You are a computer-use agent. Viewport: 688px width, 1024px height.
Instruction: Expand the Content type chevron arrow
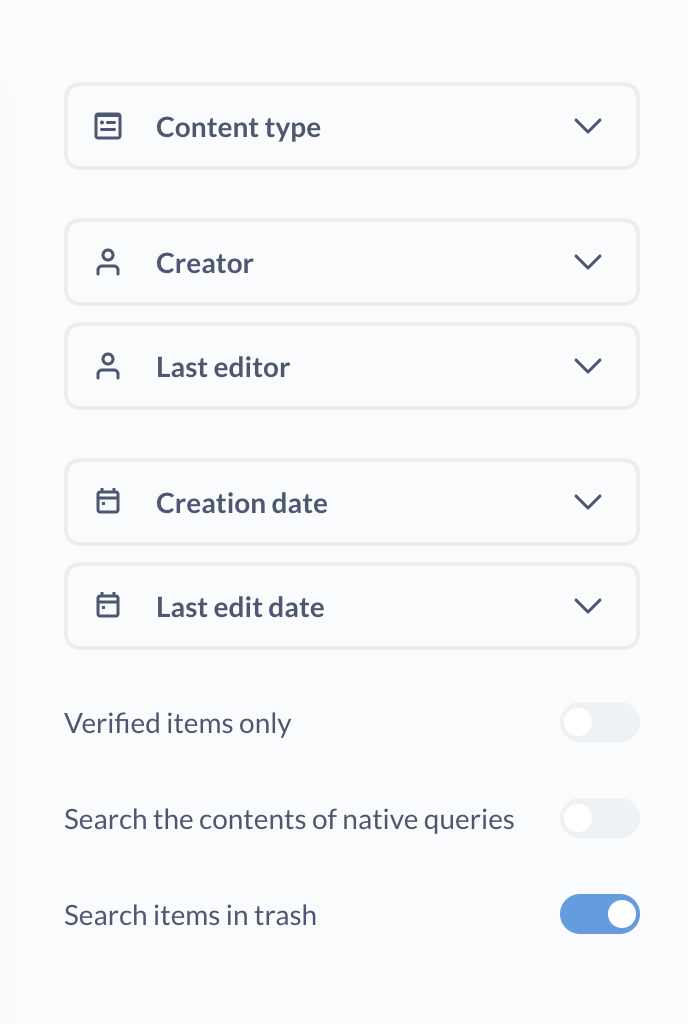[588, 126]
